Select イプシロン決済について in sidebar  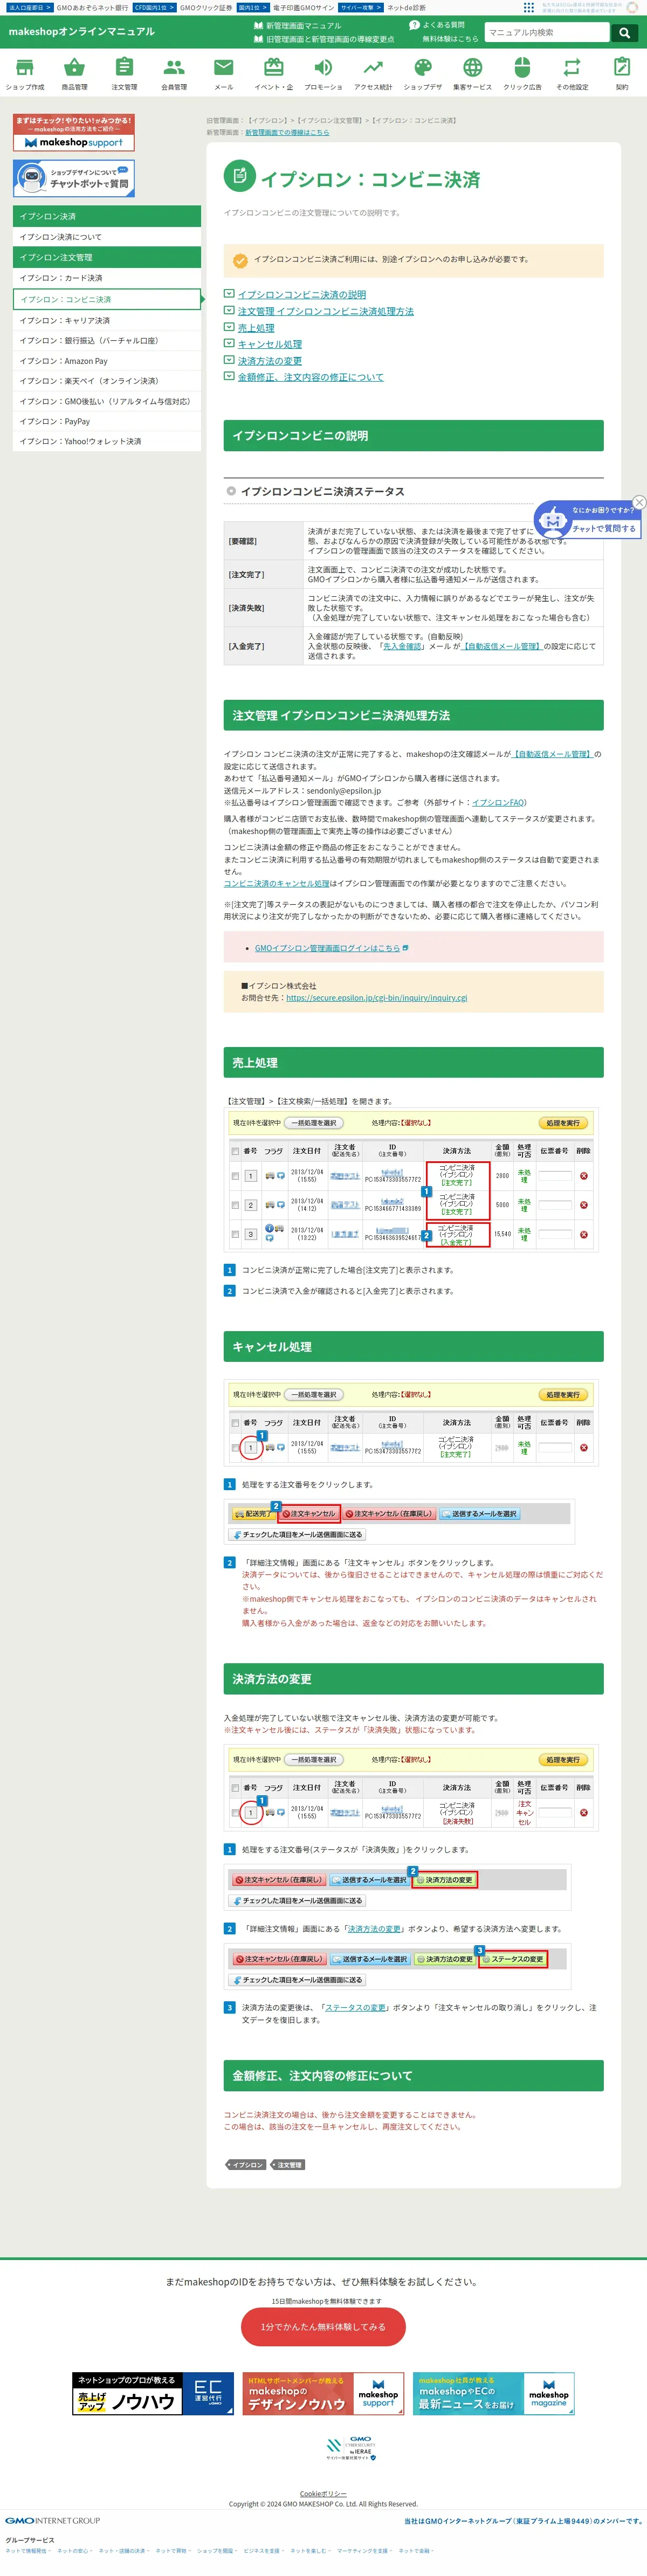tap(107, 237)
